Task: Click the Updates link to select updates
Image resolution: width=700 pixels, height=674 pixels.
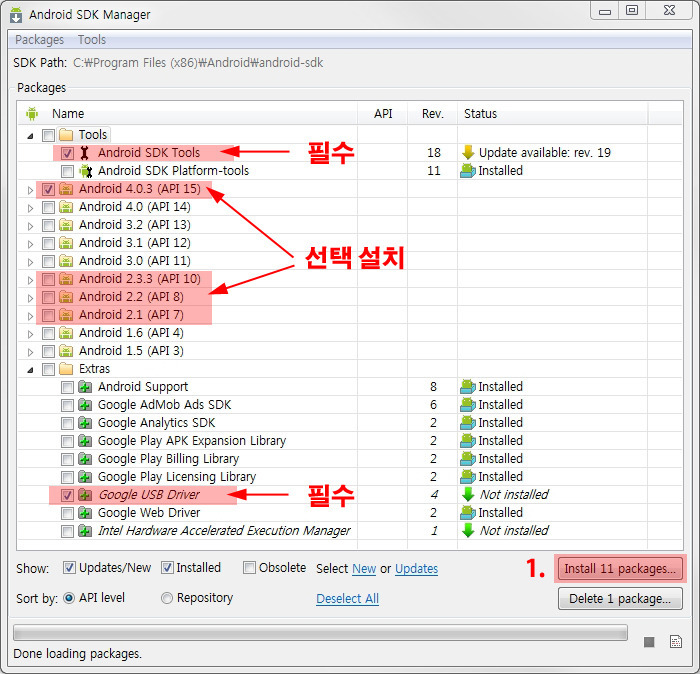Action: tap(417, 569)
